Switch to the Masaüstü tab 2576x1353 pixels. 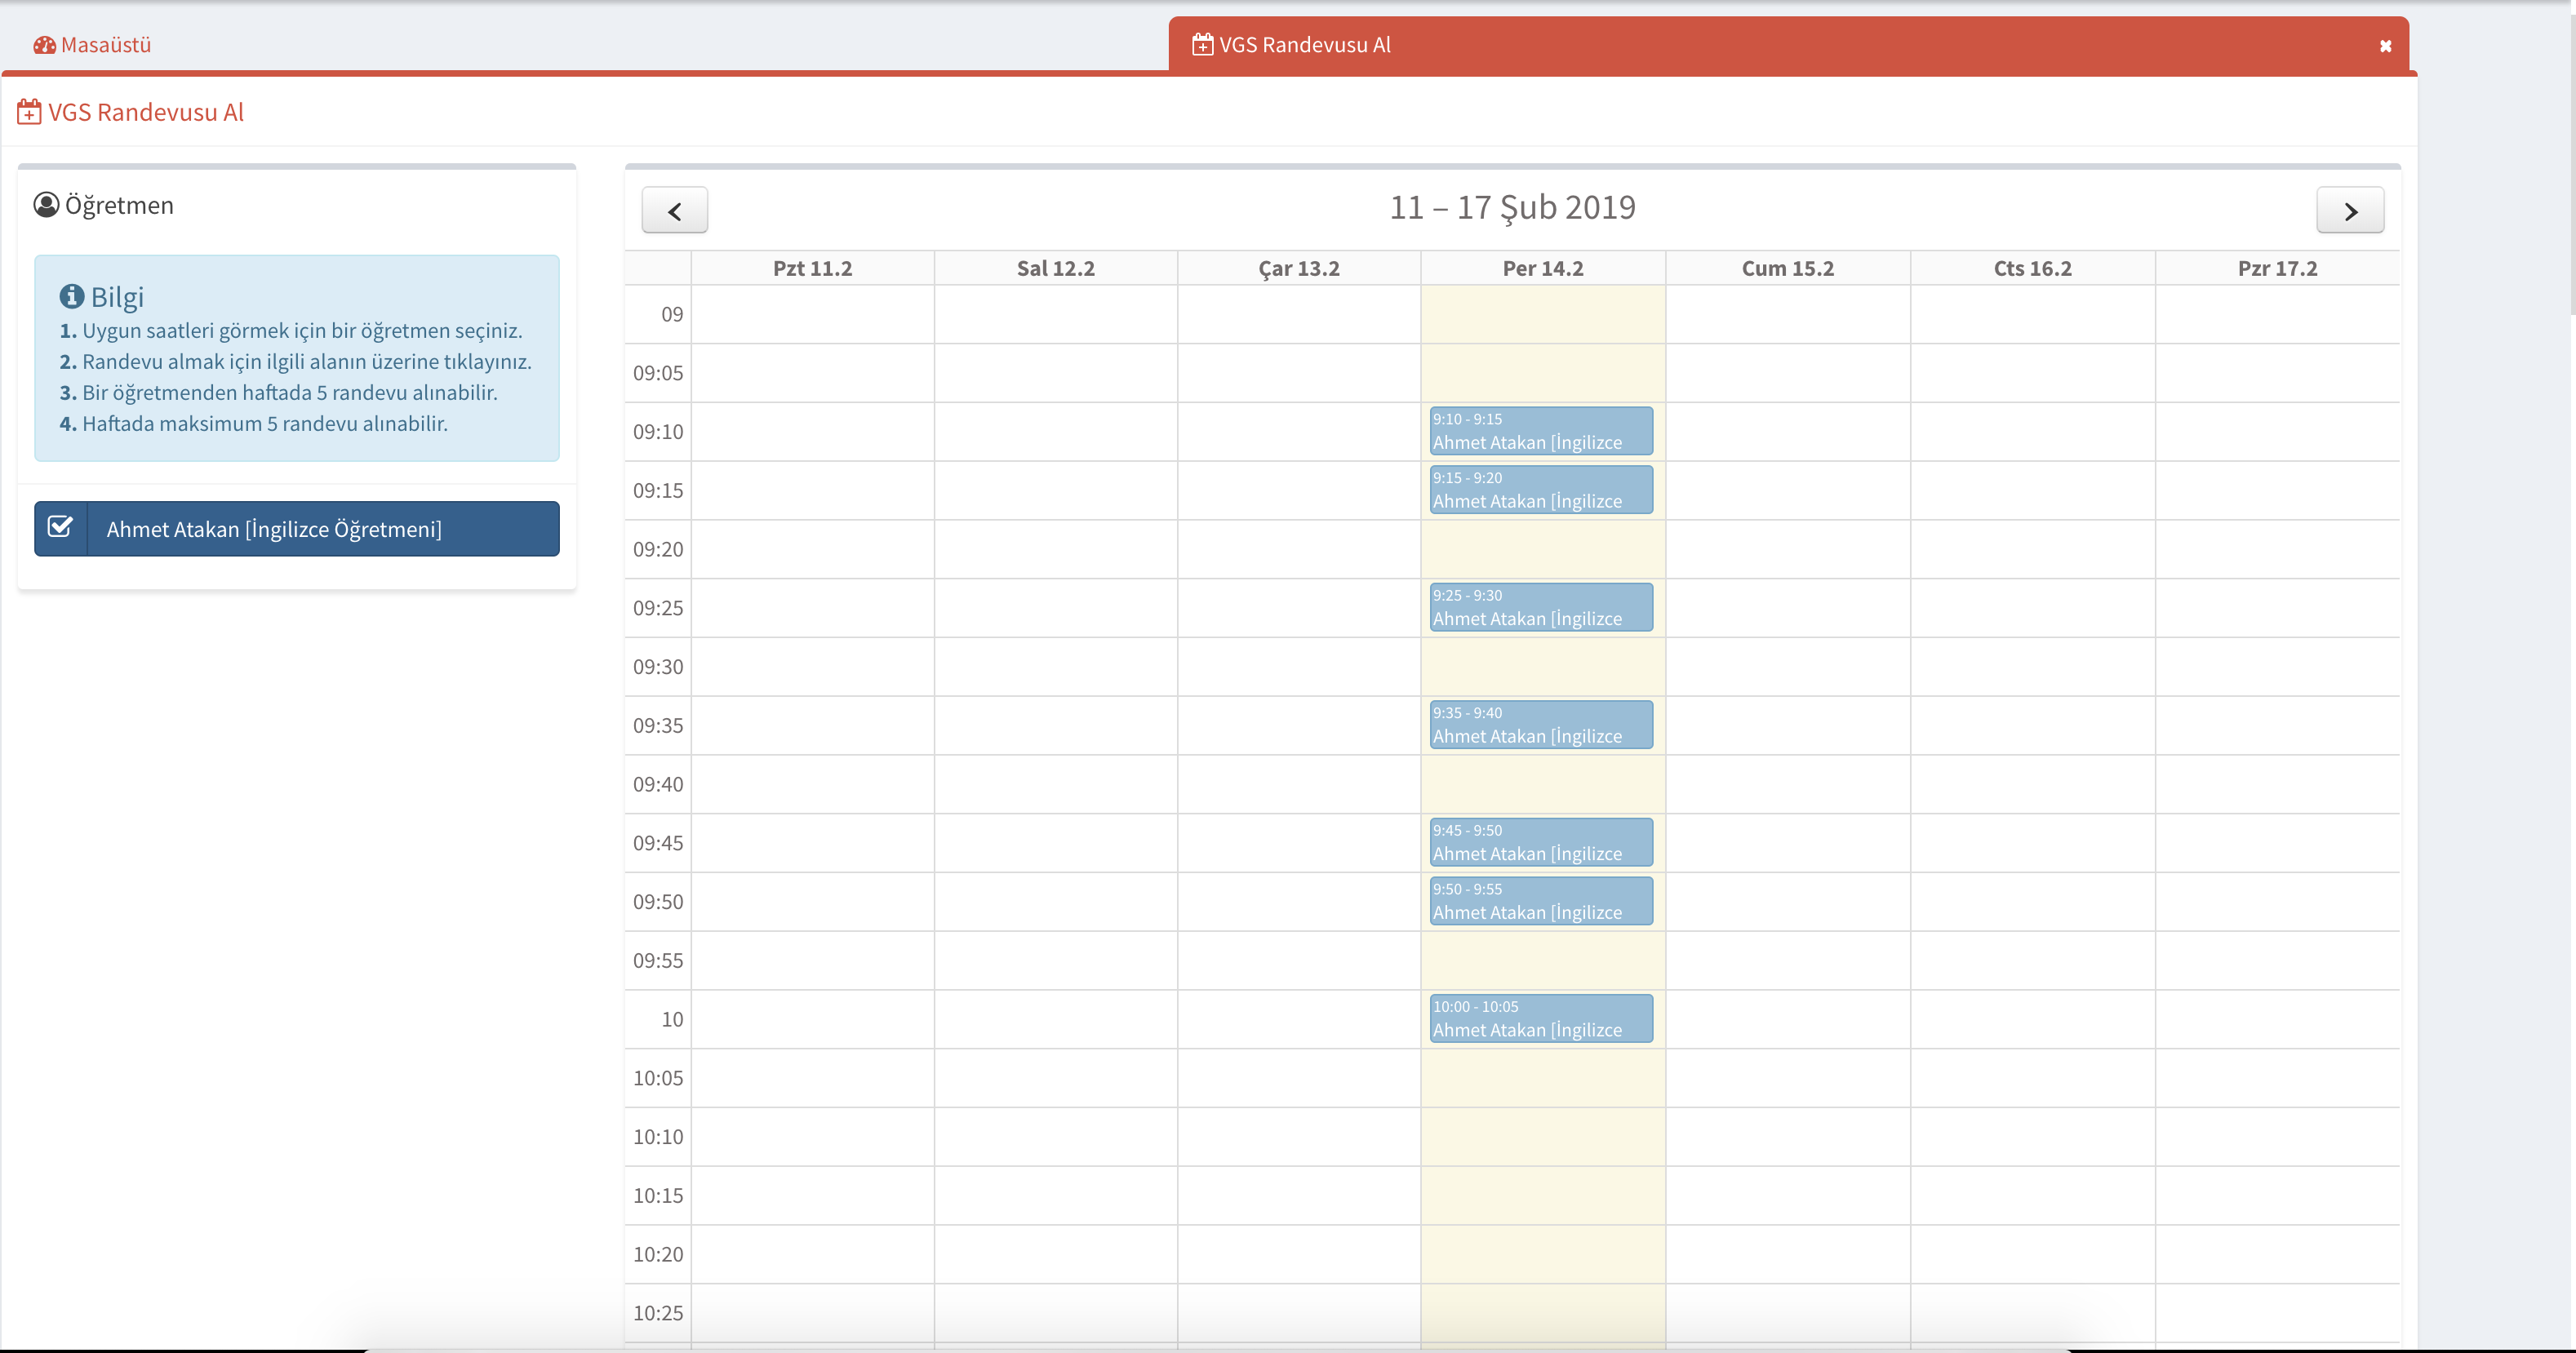[92, 45]
